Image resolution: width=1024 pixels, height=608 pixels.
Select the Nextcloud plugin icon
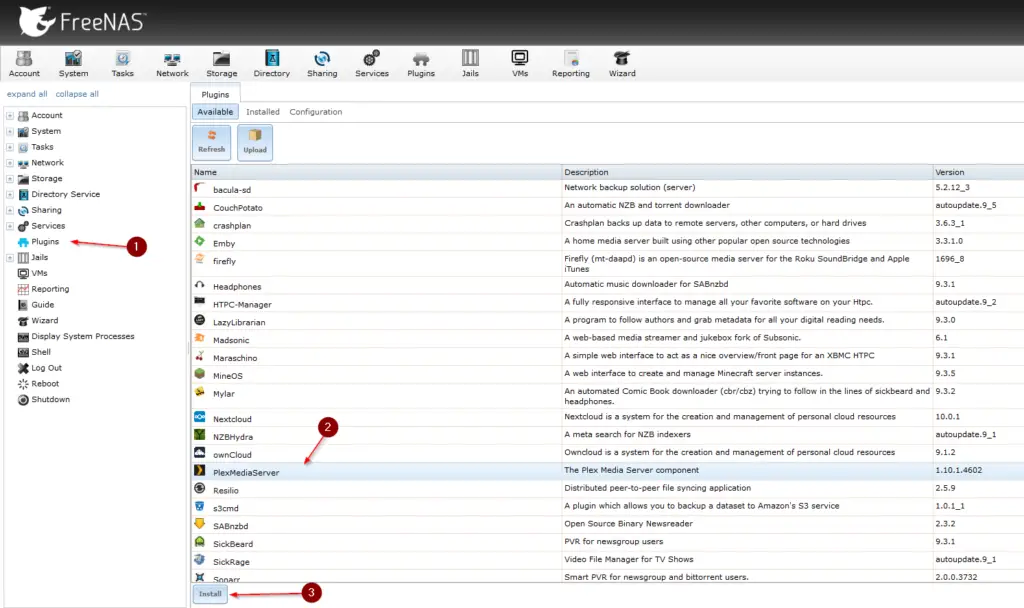pos(200,417)
